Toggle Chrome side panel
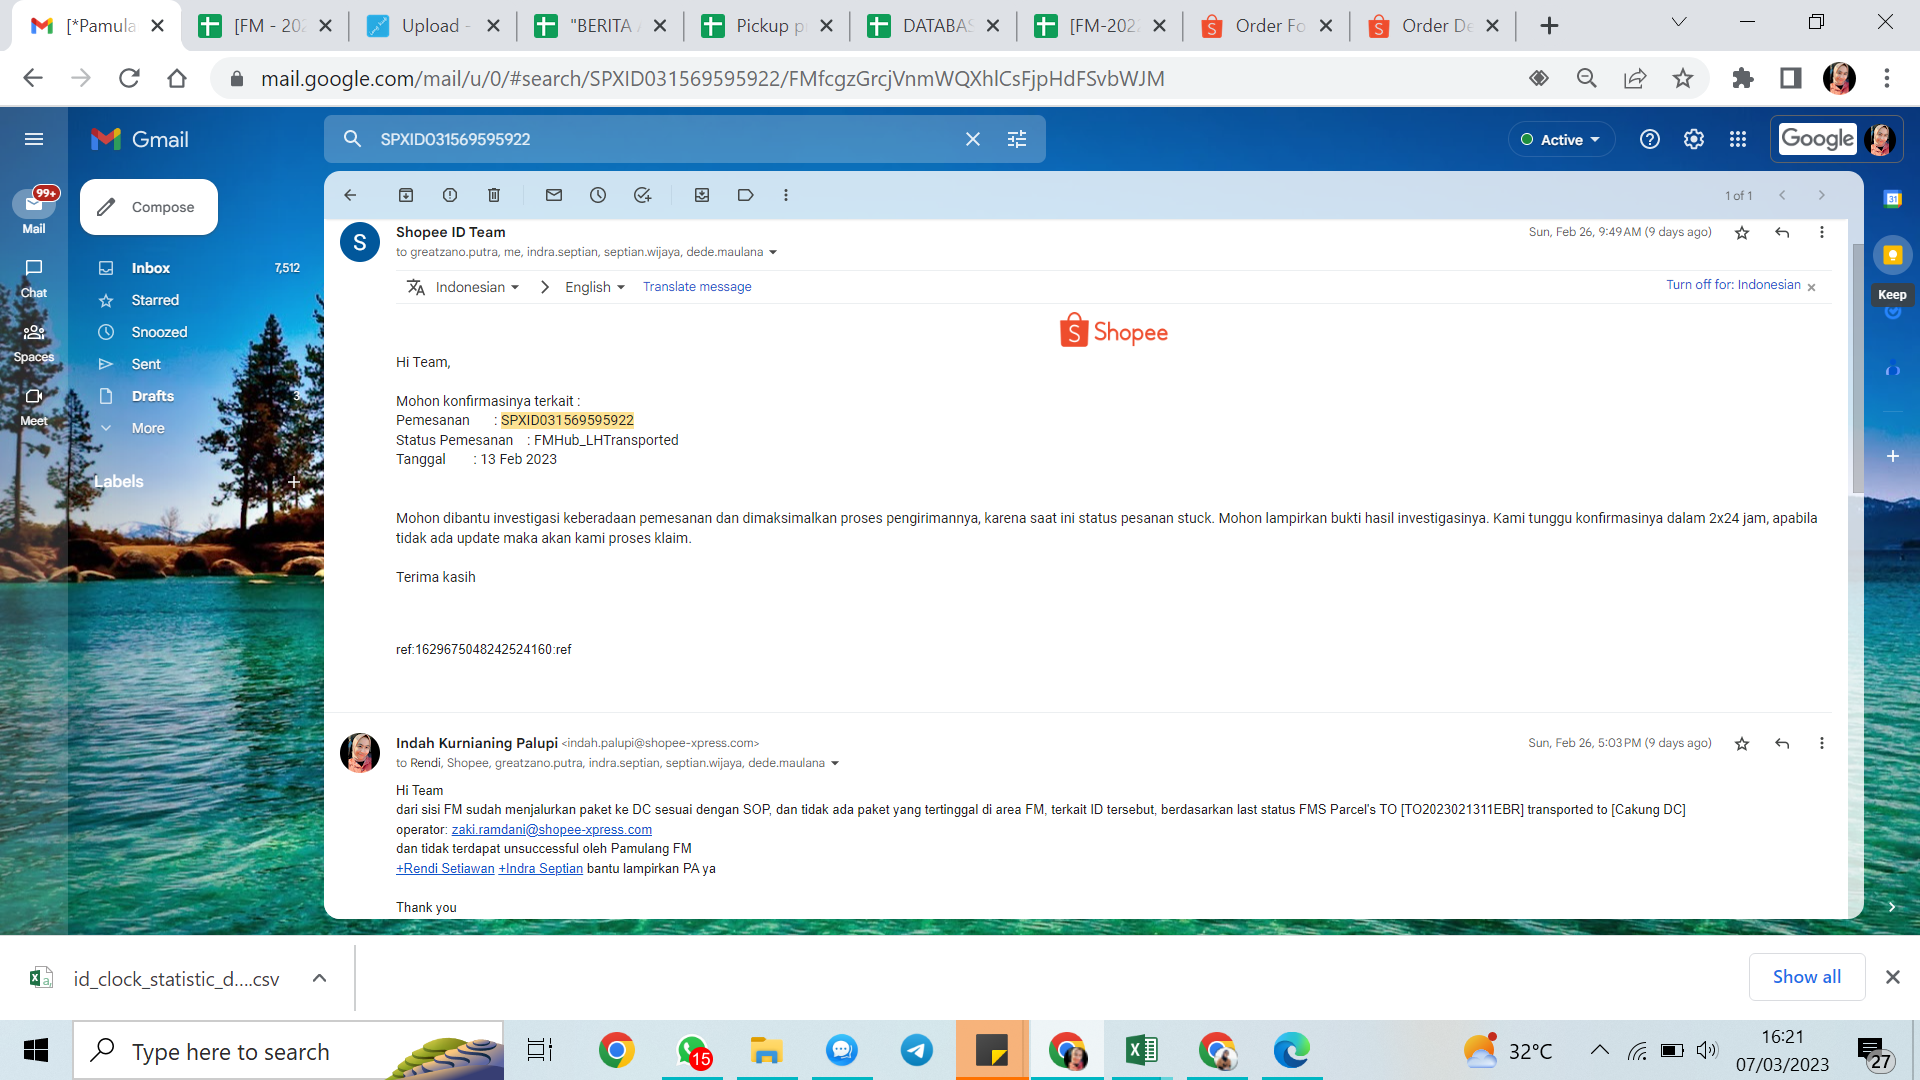 1791,78
